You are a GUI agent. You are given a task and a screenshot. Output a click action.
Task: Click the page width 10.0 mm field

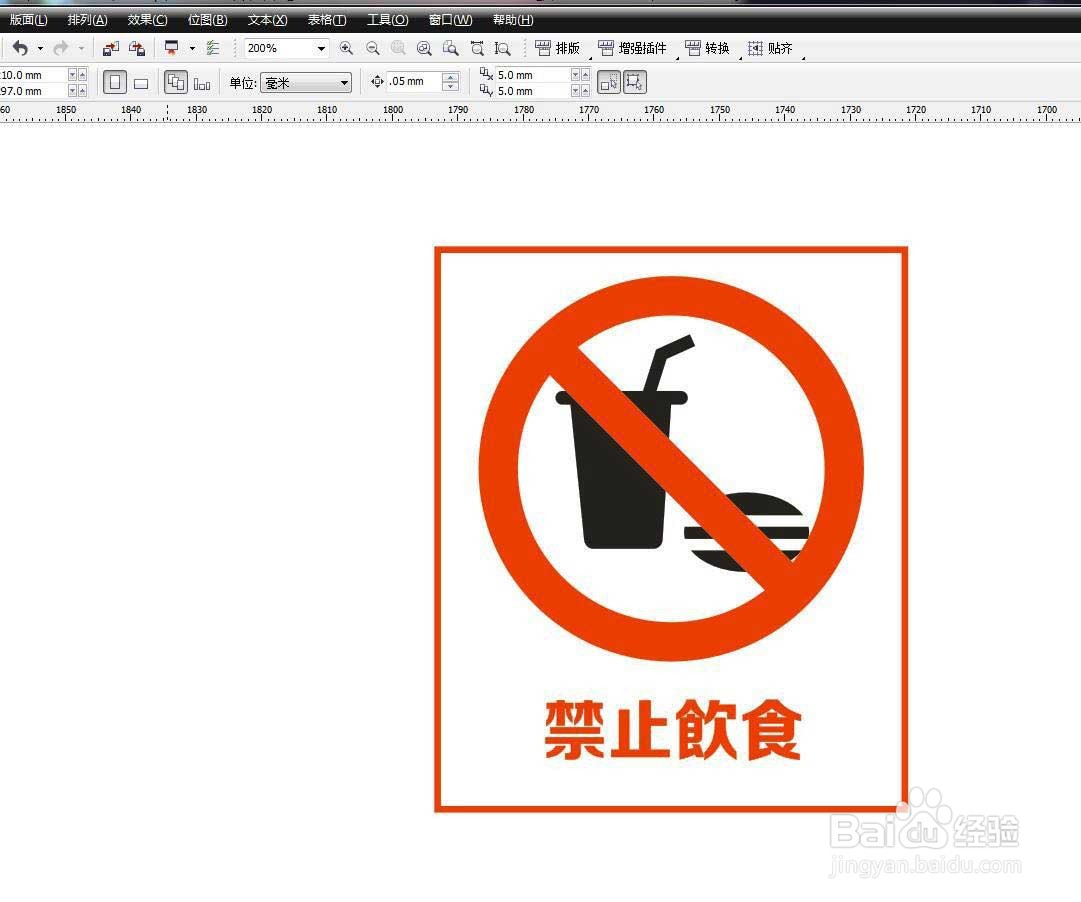click(33, 74)
